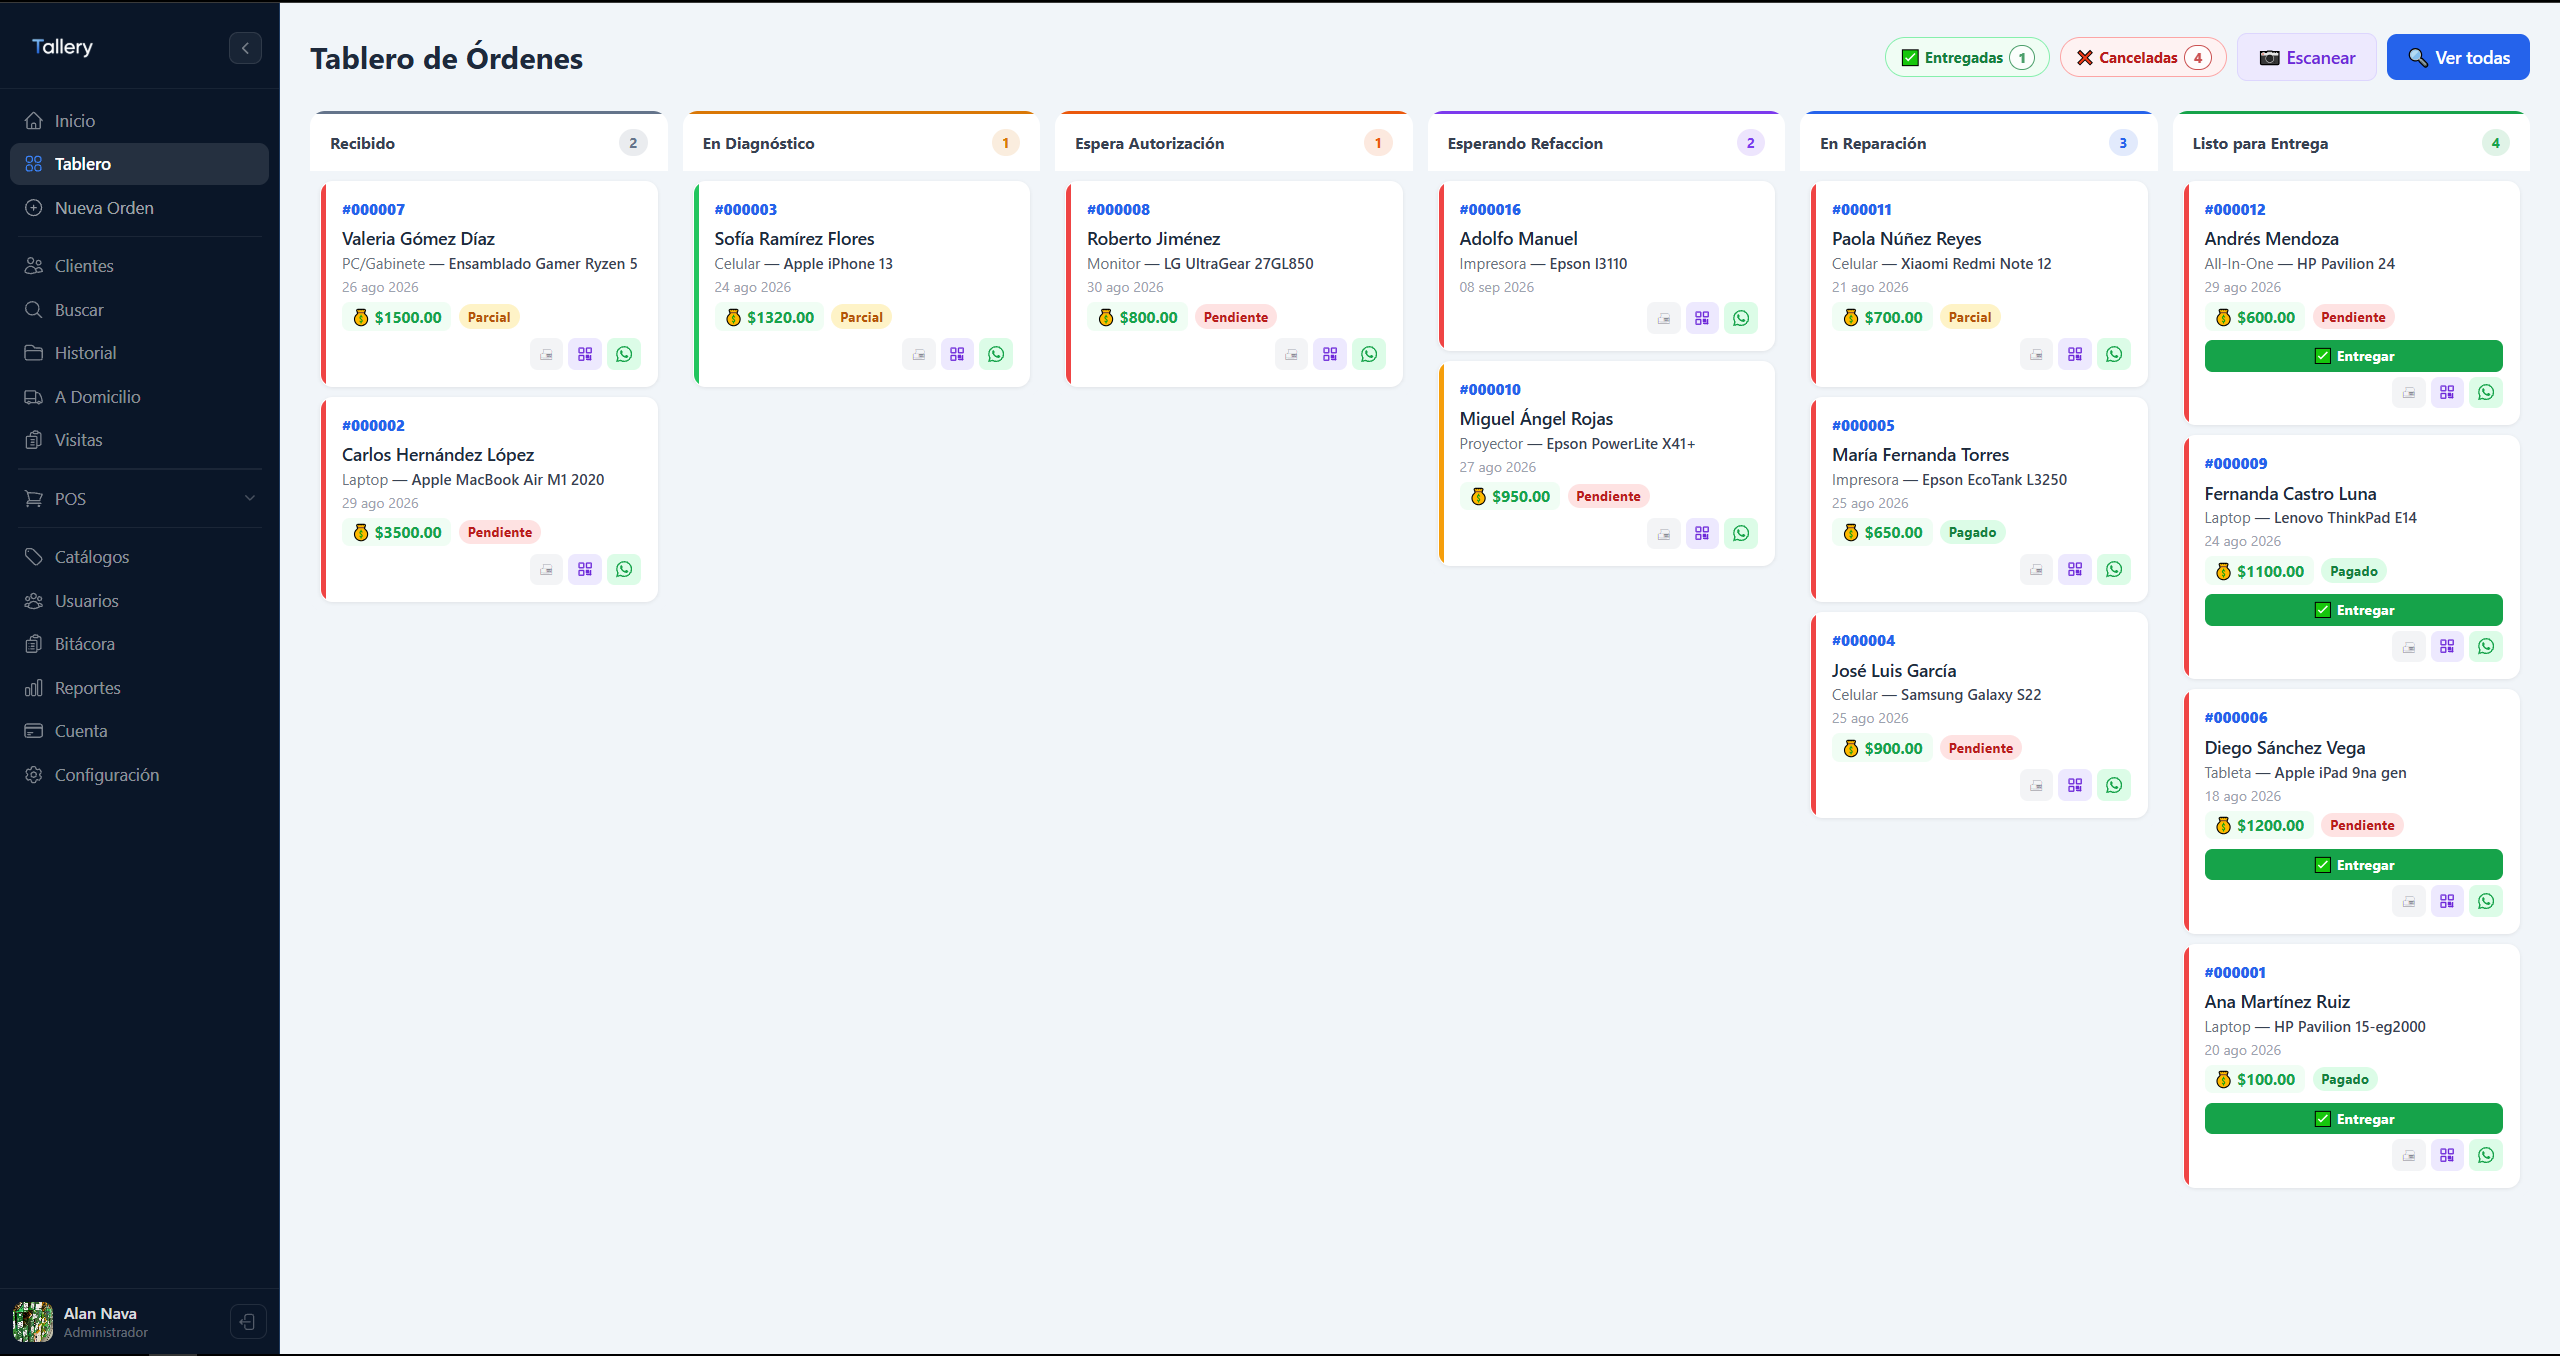This screenshot has width=2560, height=1356.
Task: Open Catálogos from the sidebar
Action: click(139, 557)
